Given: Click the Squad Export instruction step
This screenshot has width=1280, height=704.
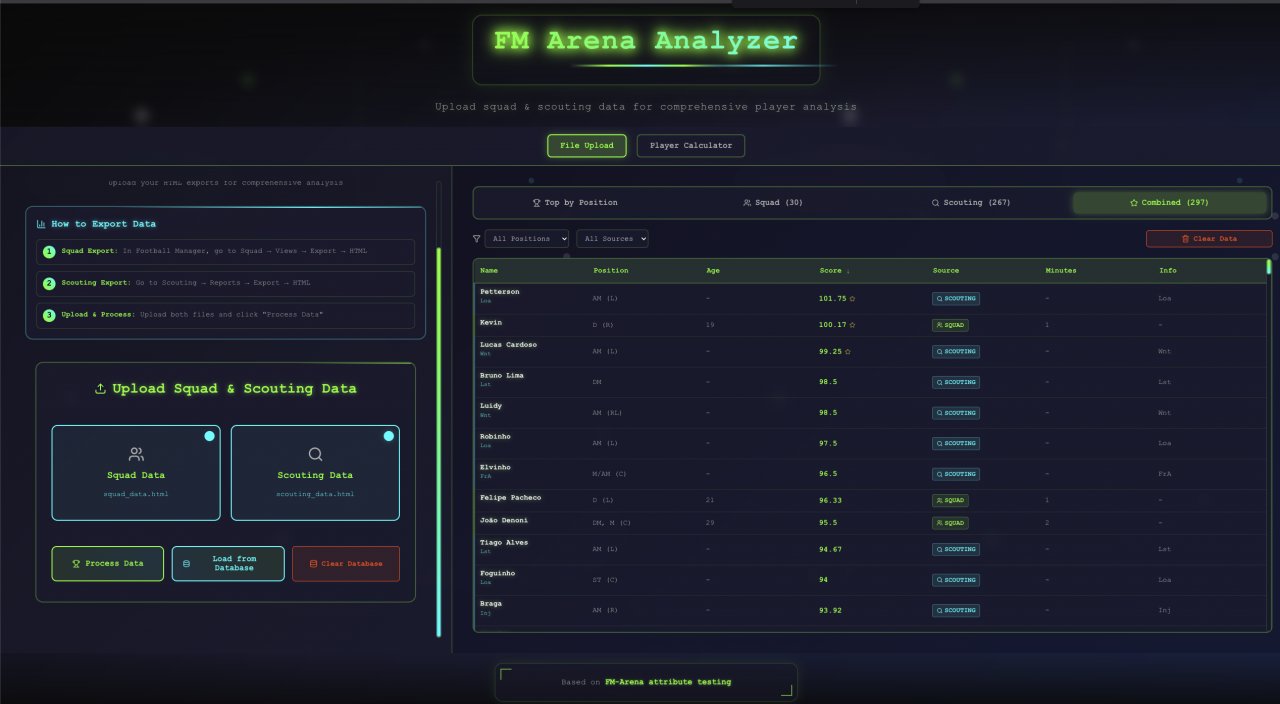Looking at the screenshot, I should point(225,251).
